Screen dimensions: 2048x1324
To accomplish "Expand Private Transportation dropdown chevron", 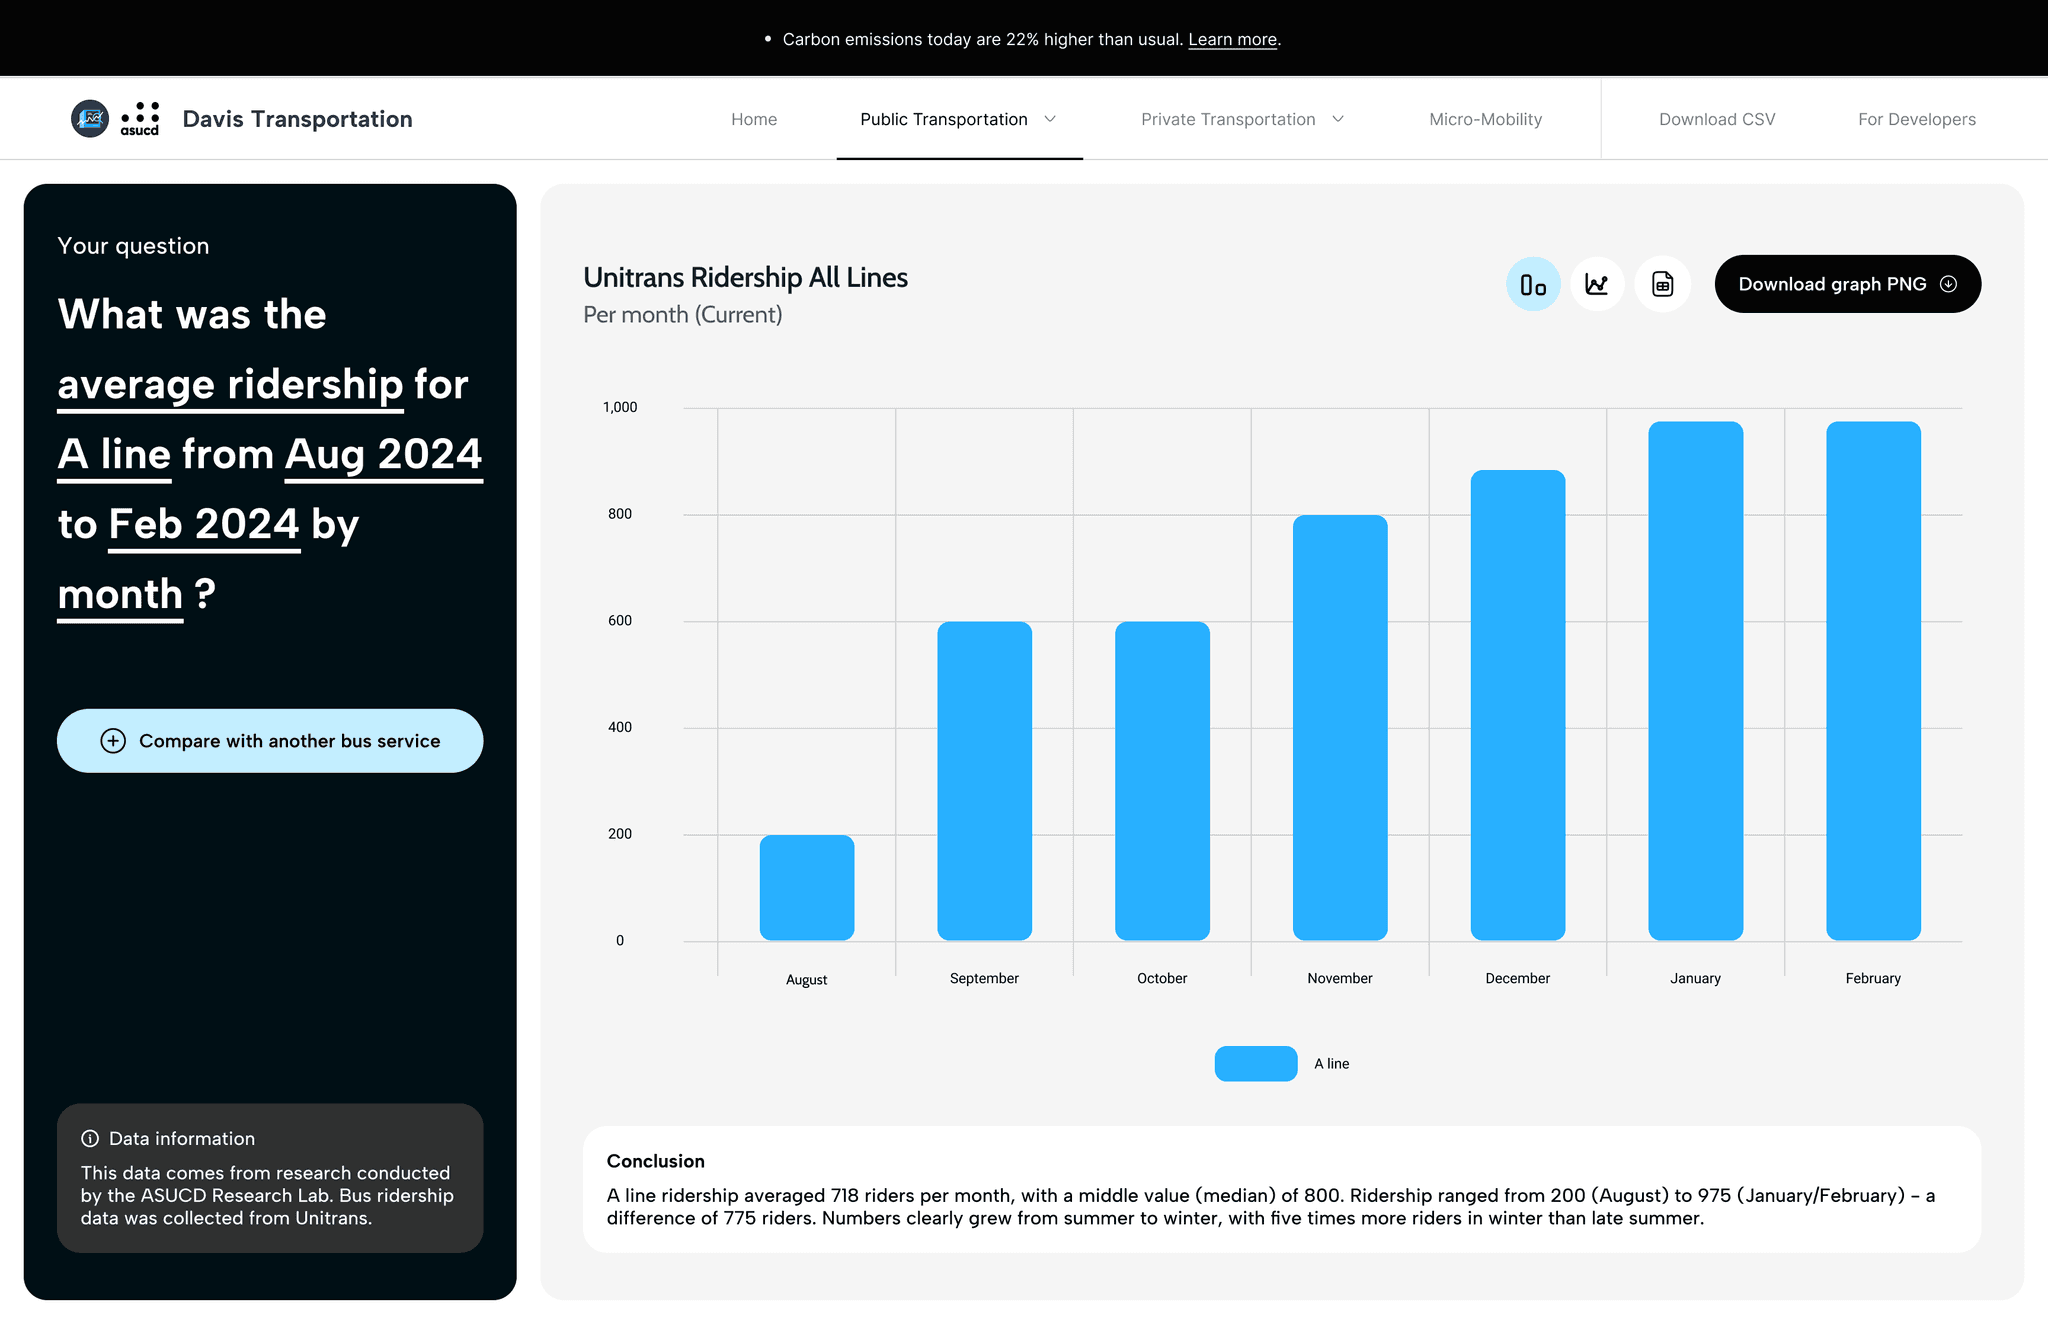I will point(1338,119).
